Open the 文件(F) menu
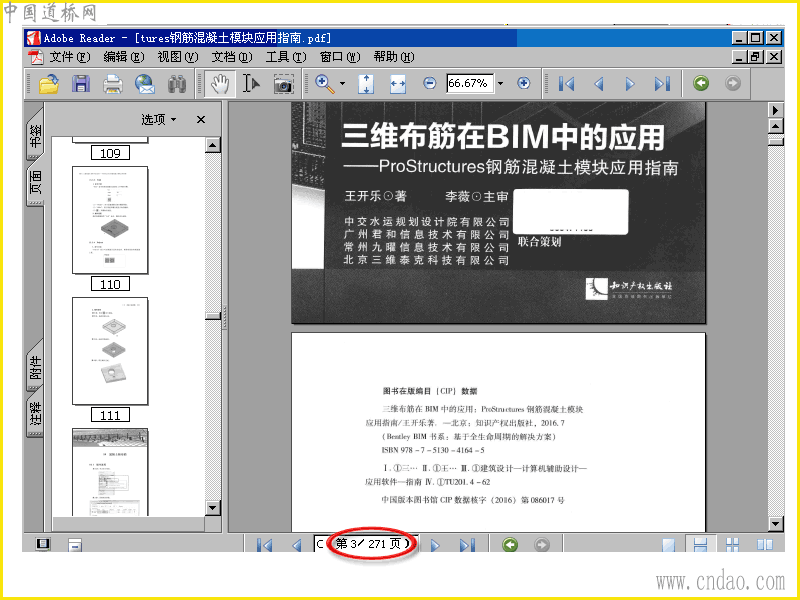The height and width of the screenshot is (600, 800). click(x=69, y=57)
